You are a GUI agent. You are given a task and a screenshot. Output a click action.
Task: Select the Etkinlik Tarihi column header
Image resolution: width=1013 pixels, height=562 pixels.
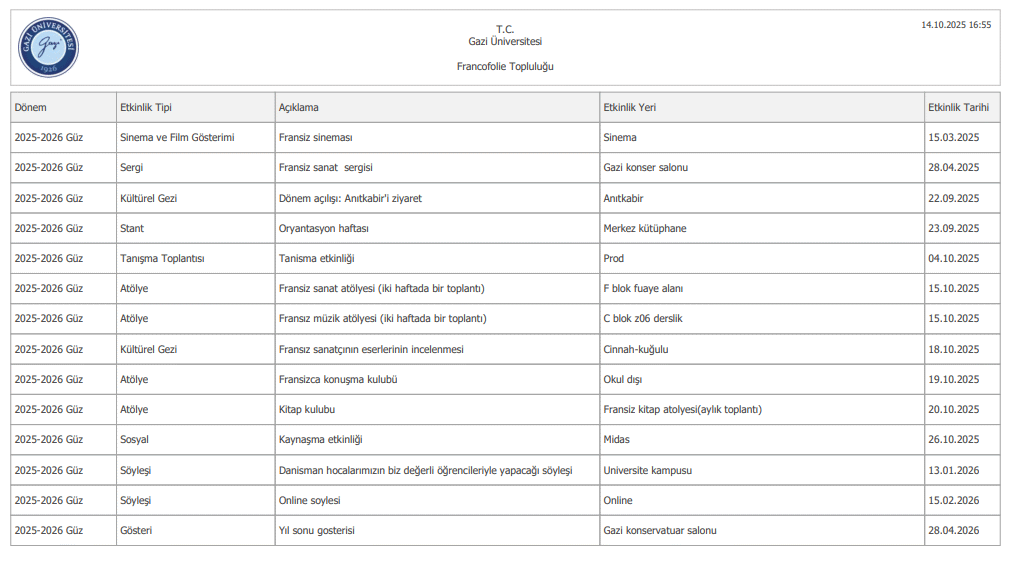(x=958, y=107)
